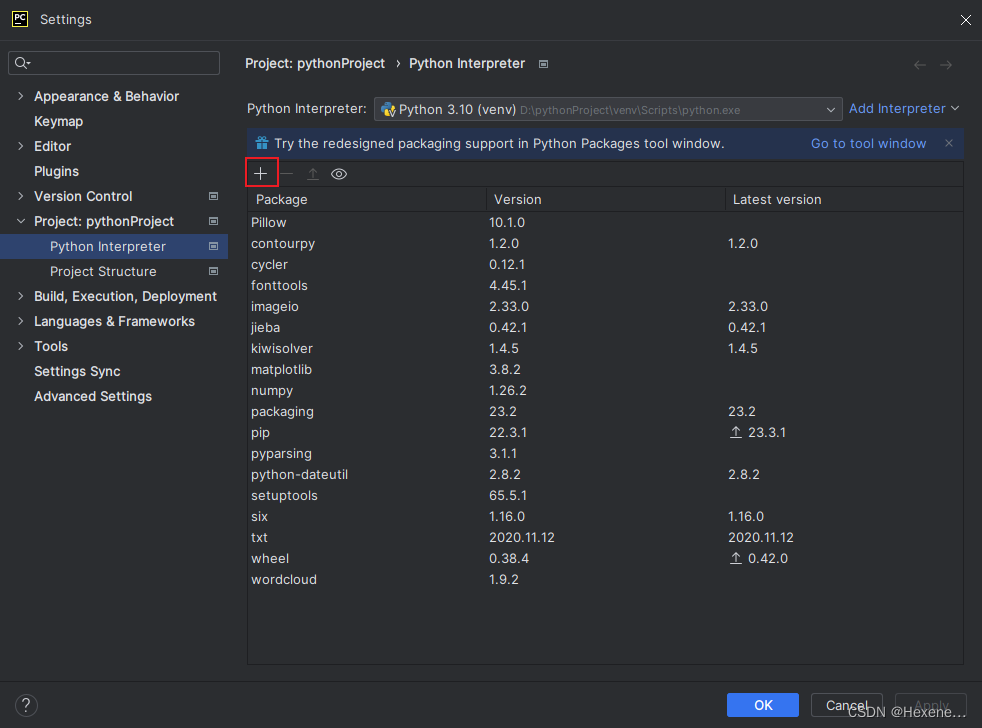Select the six package row
Screen dimensions: 982x728
click(606, 516)
